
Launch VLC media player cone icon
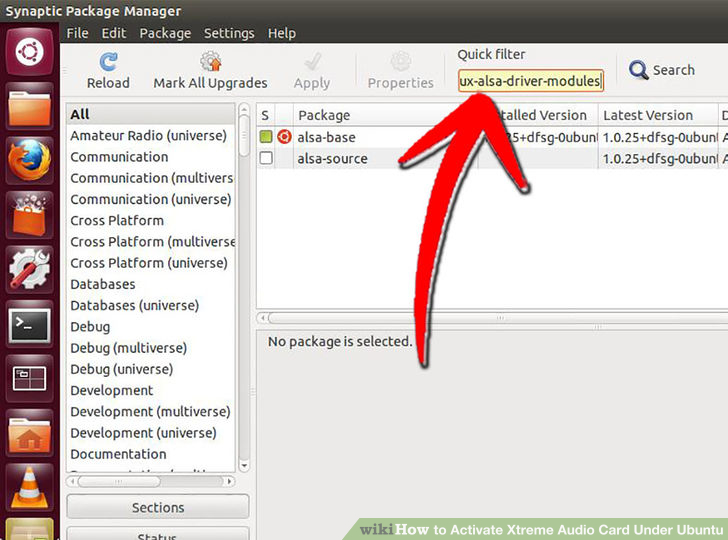point(29,487)
